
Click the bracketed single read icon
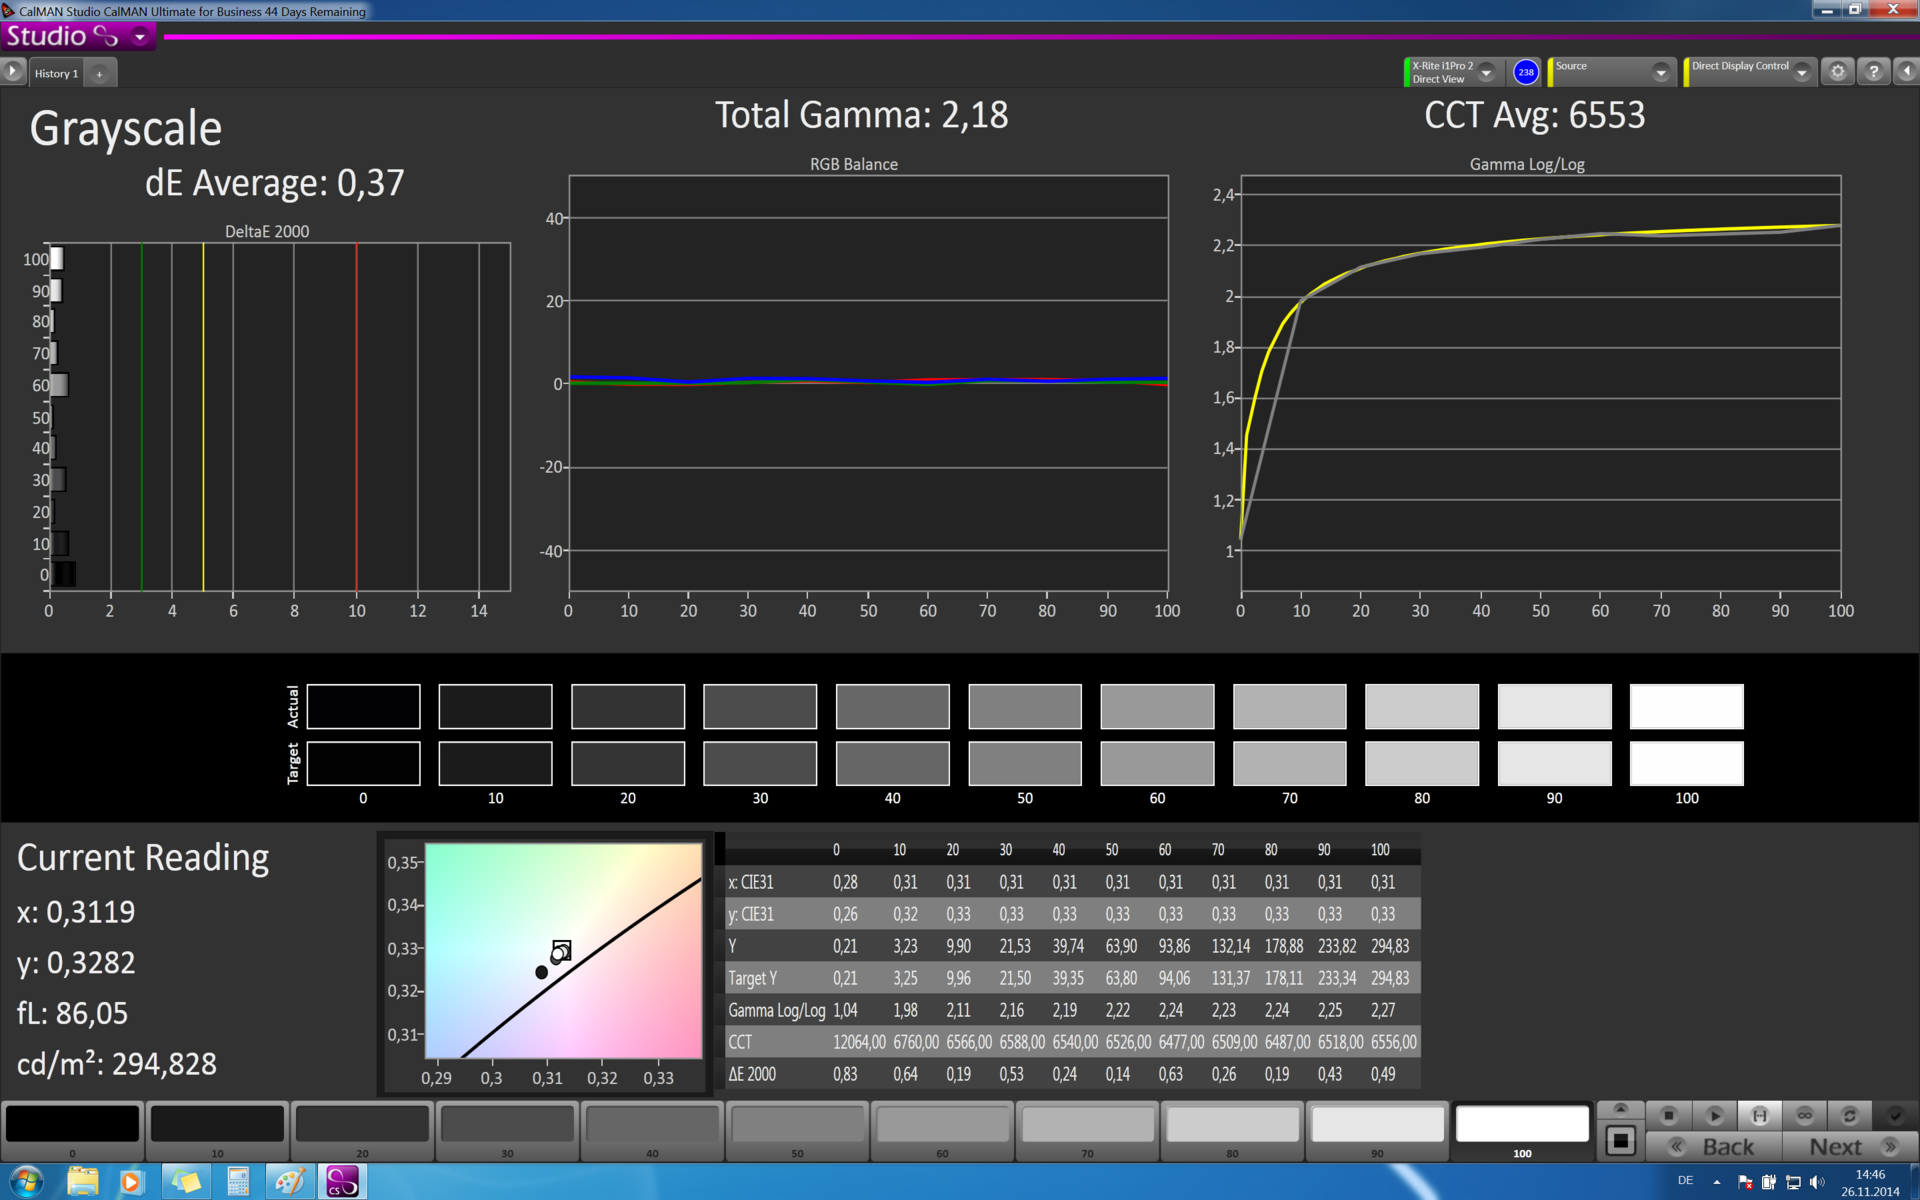click(x=1759, y=1115)
